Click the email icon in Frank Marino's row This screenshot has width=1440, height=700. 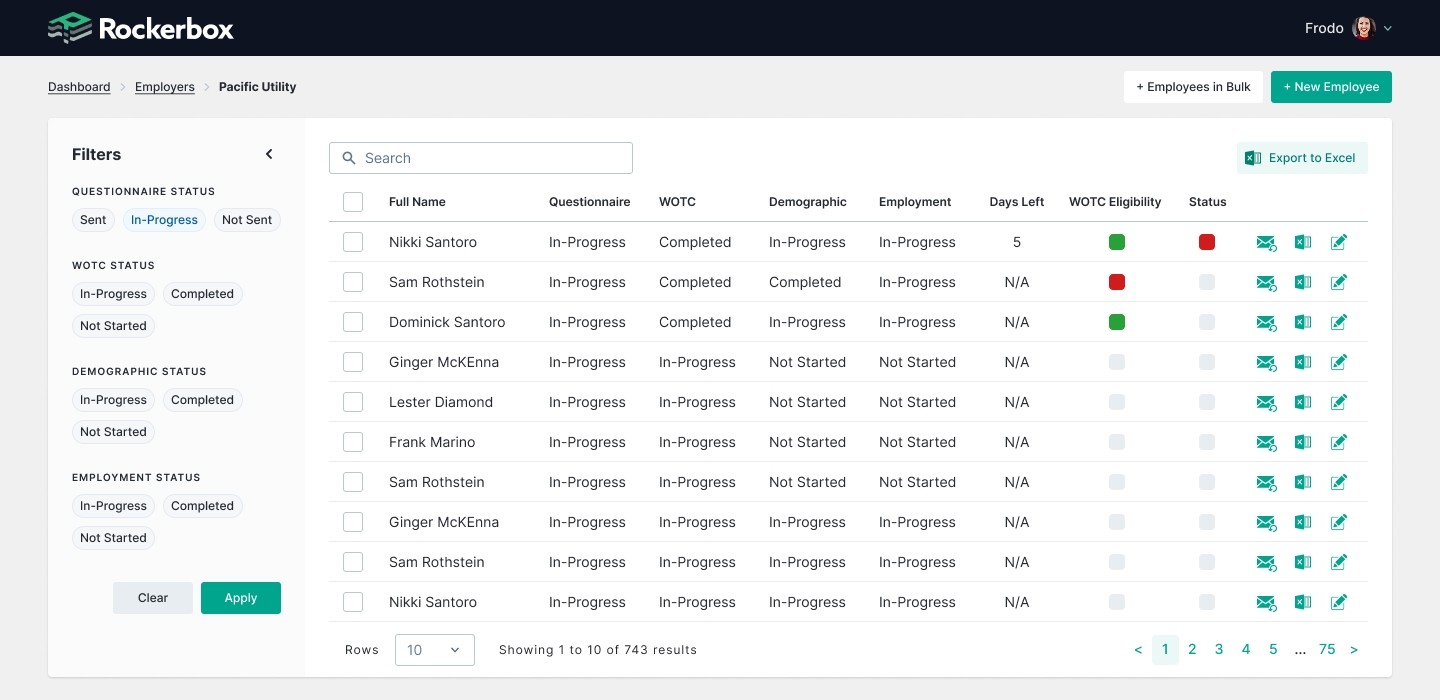tap(1266, 442)
